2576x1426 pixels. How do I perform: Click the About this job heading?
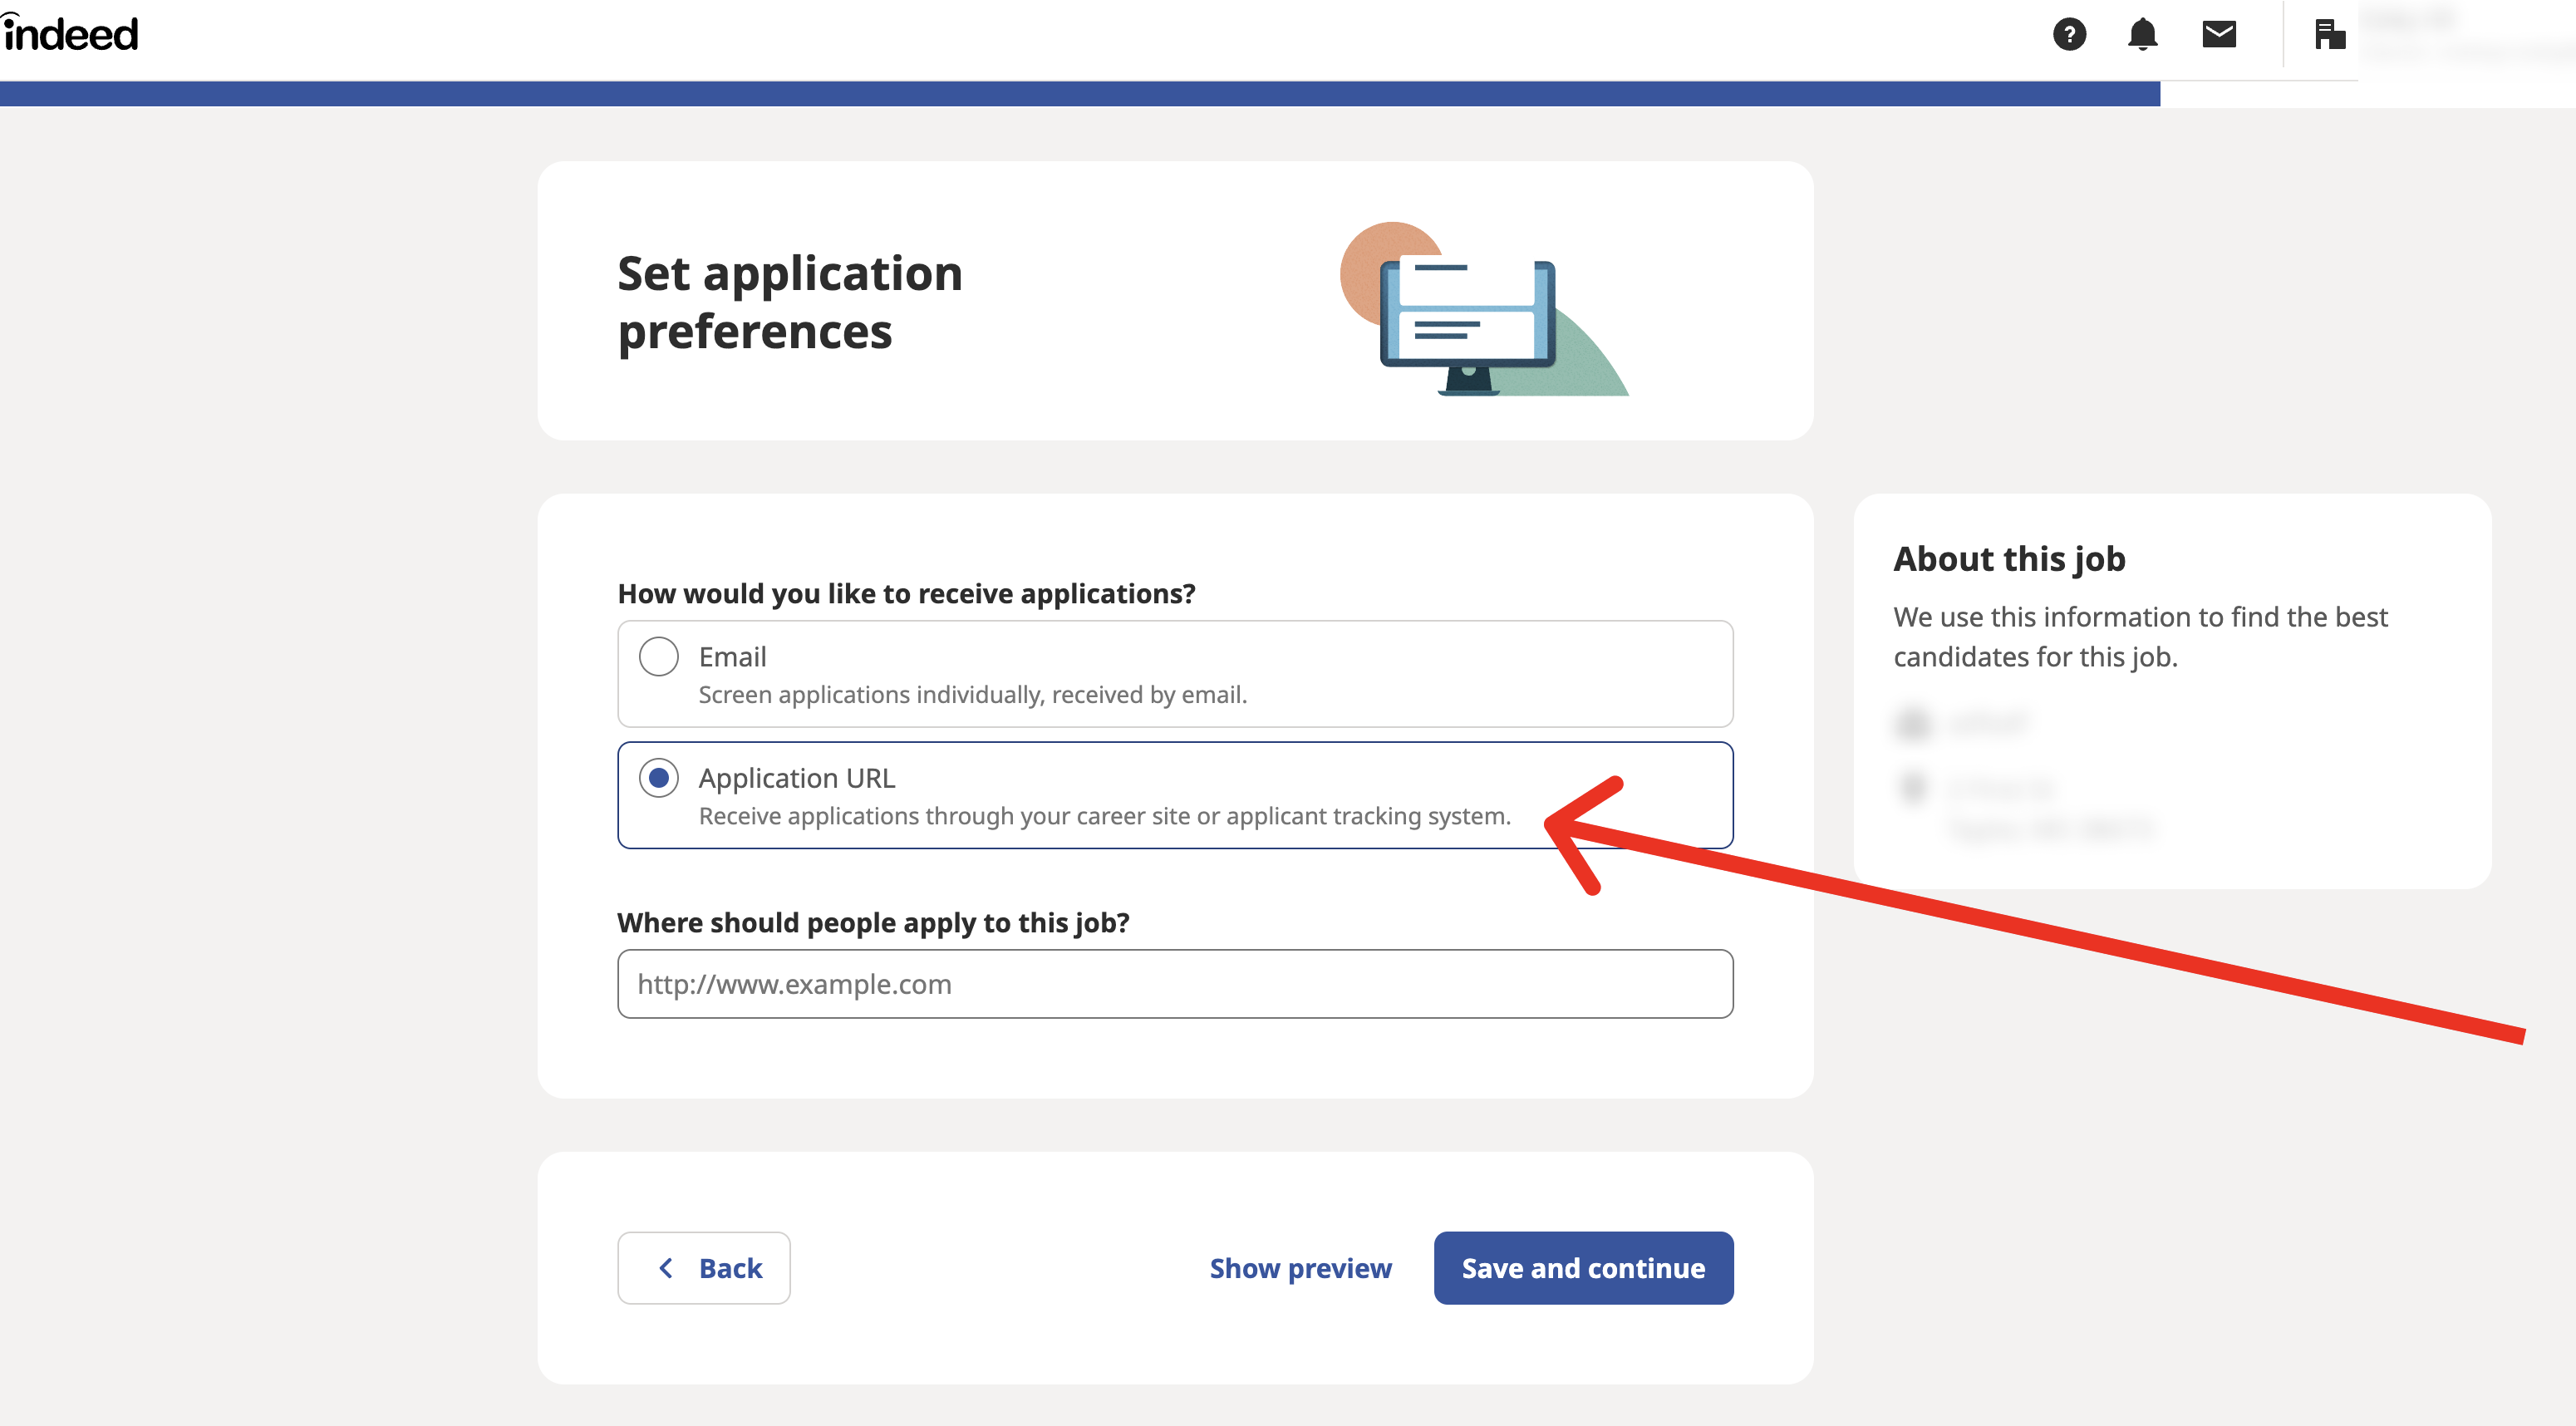2009,558
